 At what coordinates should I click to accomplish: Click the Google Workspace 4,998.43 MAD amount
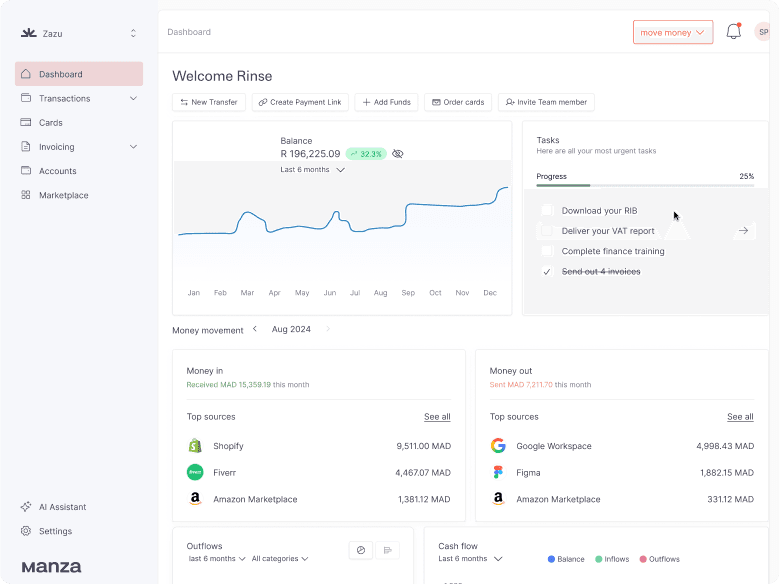point(725,446)
